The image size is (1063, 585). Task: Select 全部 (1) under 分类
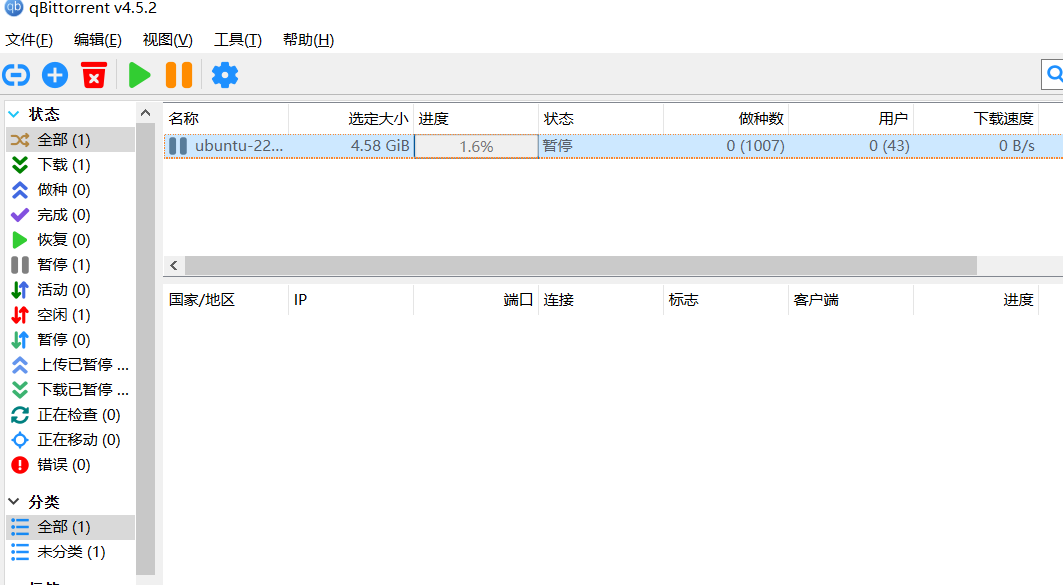71,527
